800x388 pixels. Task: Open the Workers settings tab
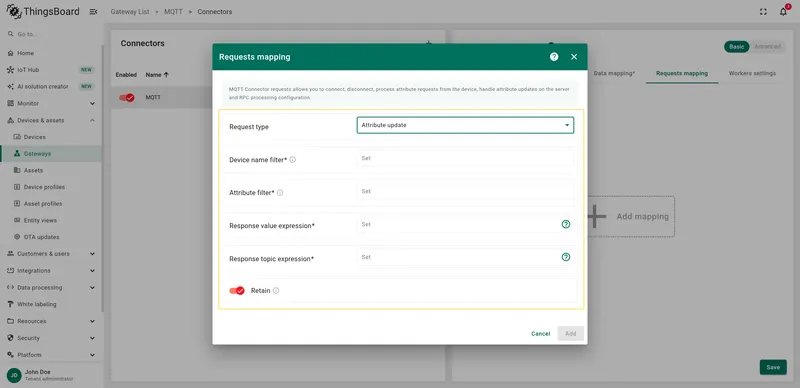[x=752, y=74]
